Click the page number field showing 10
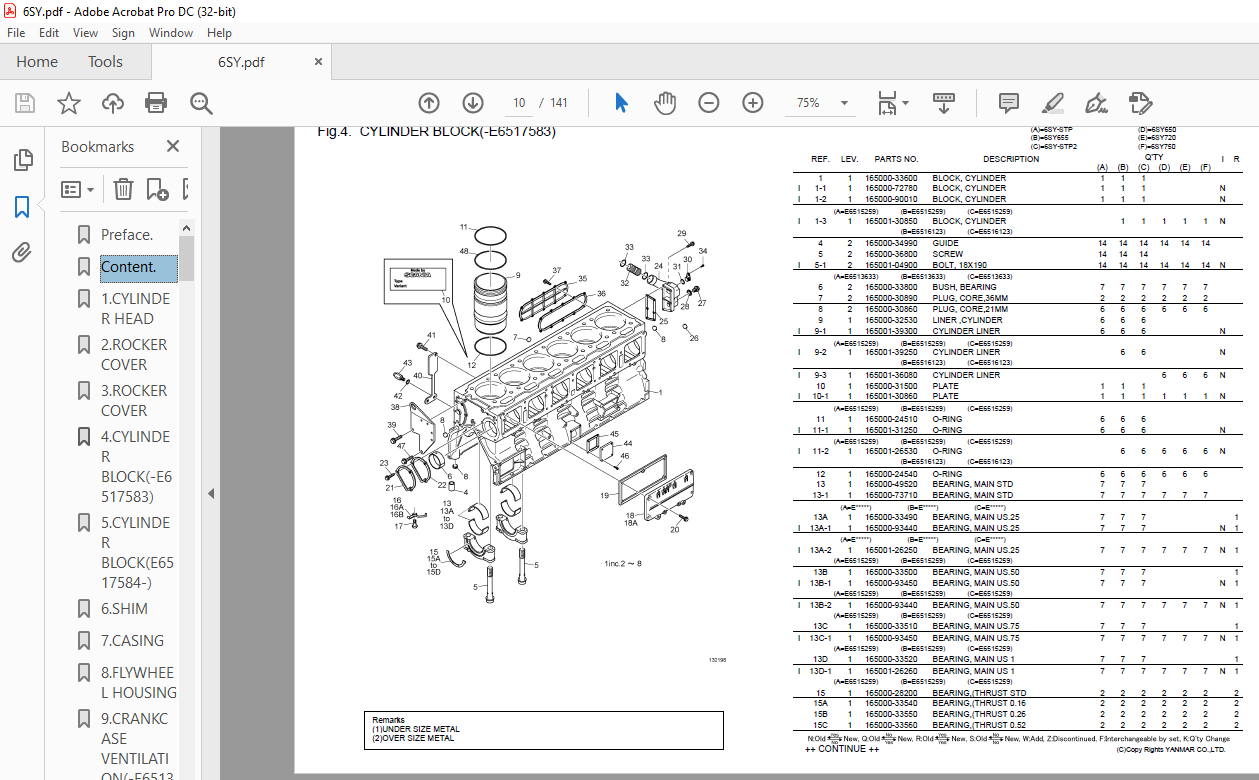Image resolution: width=1259 pixels, height=780 pixels. [518, 103]
